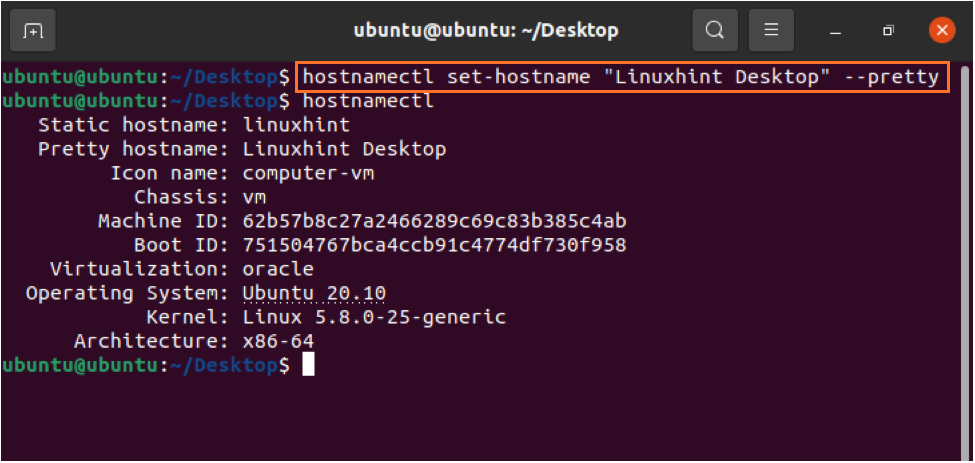
Task: Open a new terminal tab
Action: [32, 30]
